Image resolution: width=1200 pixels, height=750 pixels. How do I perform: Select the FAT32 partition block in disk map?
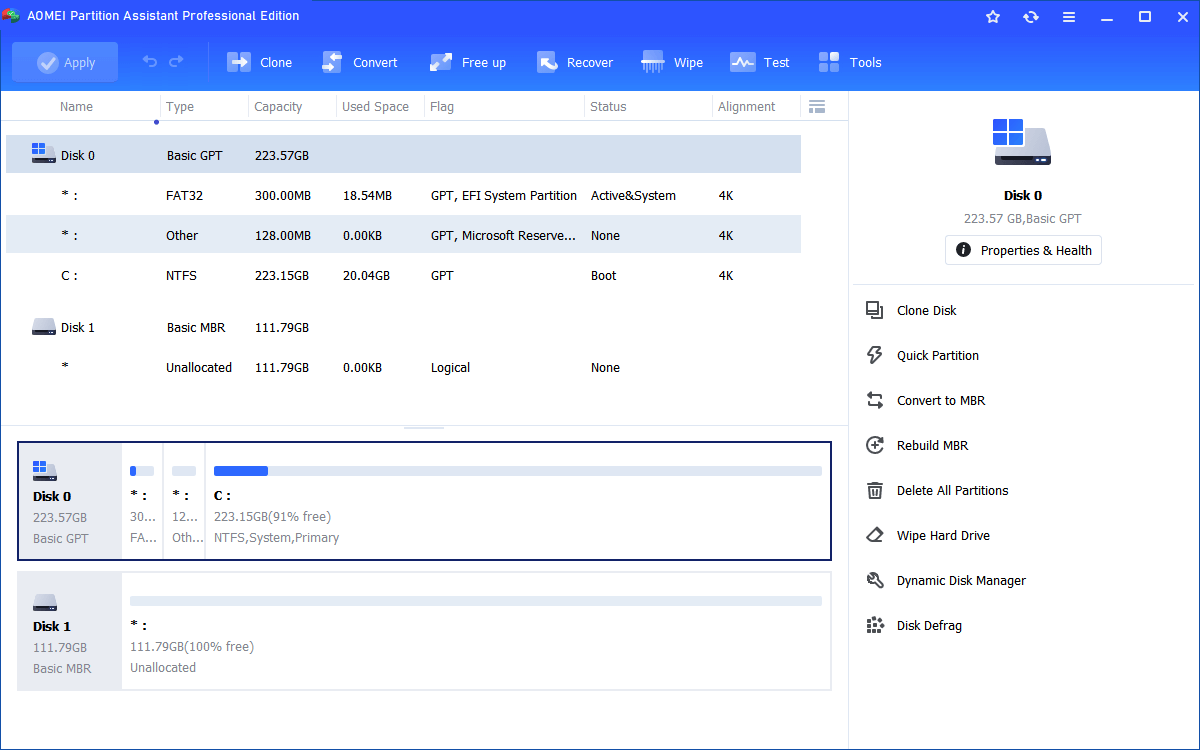pyautogui.click(x=142, y=501)
